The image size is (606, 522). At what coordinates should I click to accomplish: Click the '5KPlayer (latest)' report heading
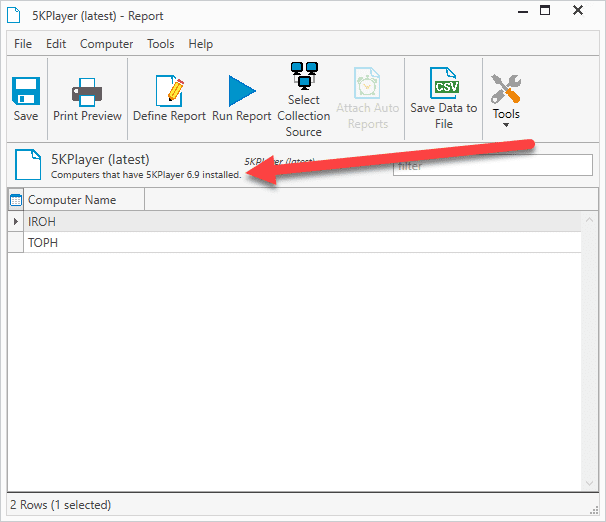click(100, 159)
